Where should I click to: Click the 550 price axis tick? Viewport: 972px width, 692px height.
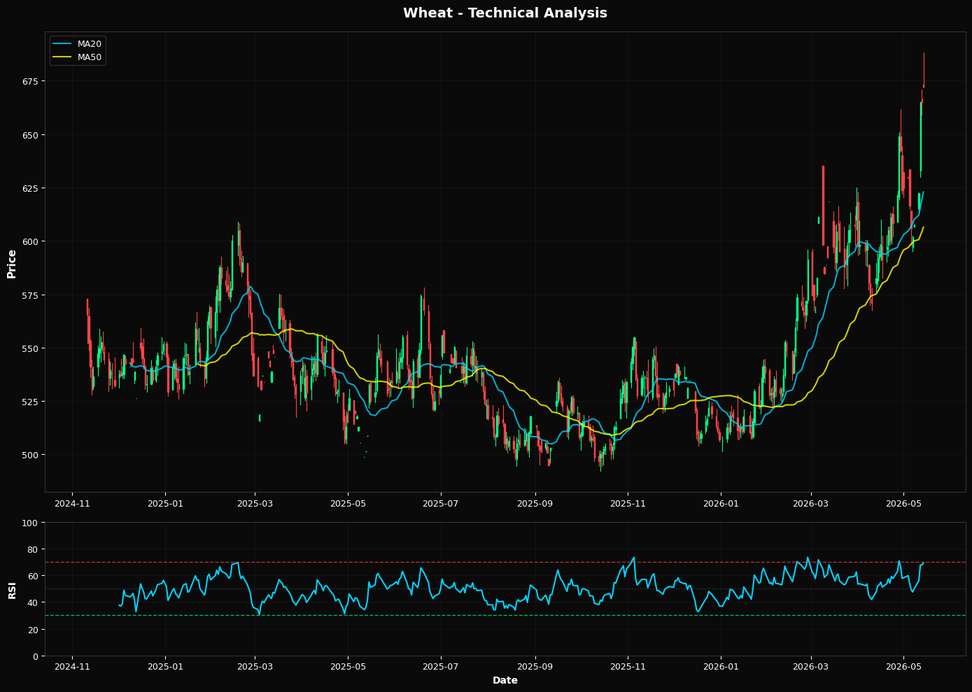click(x=32, y=348)
